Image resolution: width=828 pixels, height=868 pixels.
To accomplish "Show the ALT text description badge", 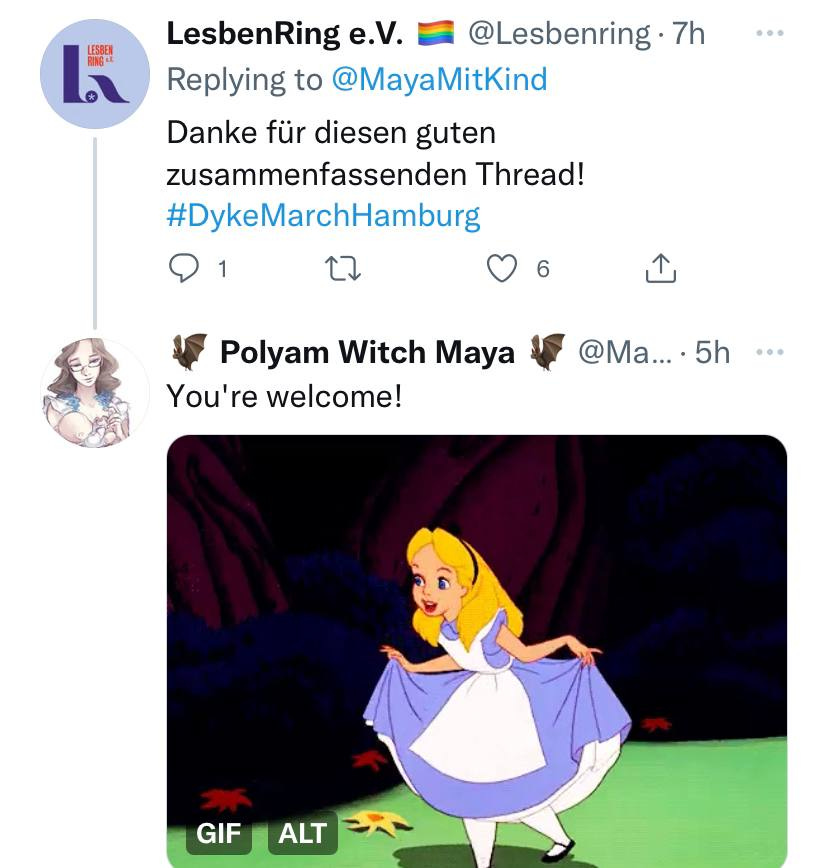I will click(303, 833).
